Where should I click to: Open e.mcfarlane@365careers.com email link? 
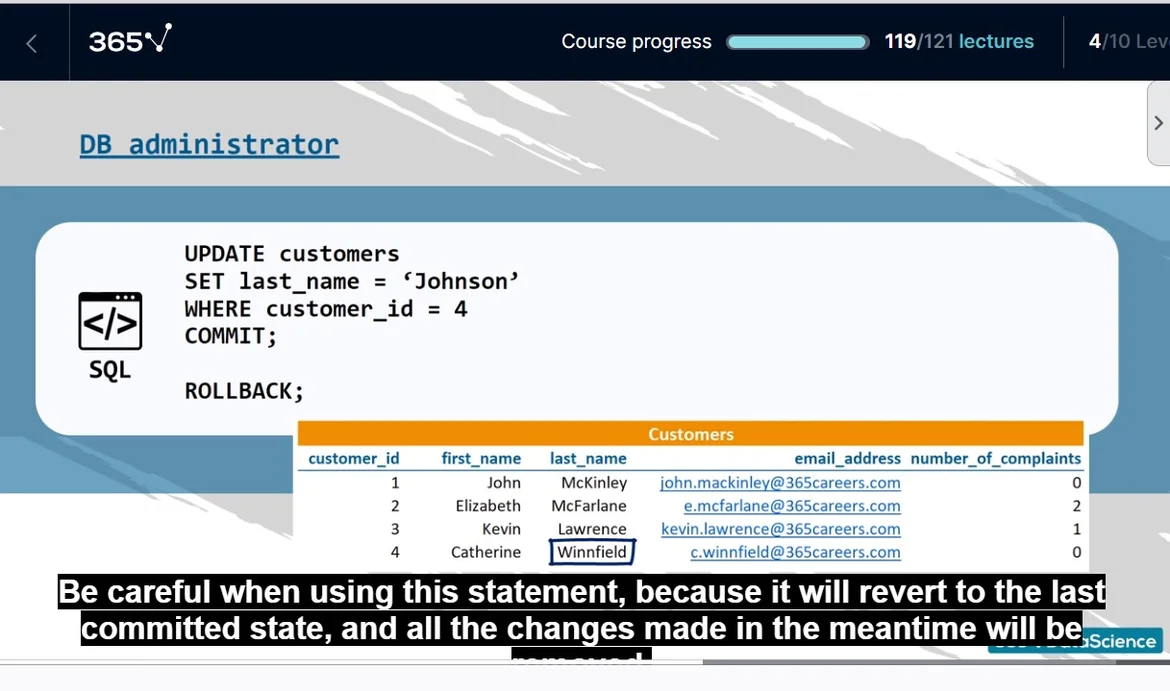coord(792,506)
